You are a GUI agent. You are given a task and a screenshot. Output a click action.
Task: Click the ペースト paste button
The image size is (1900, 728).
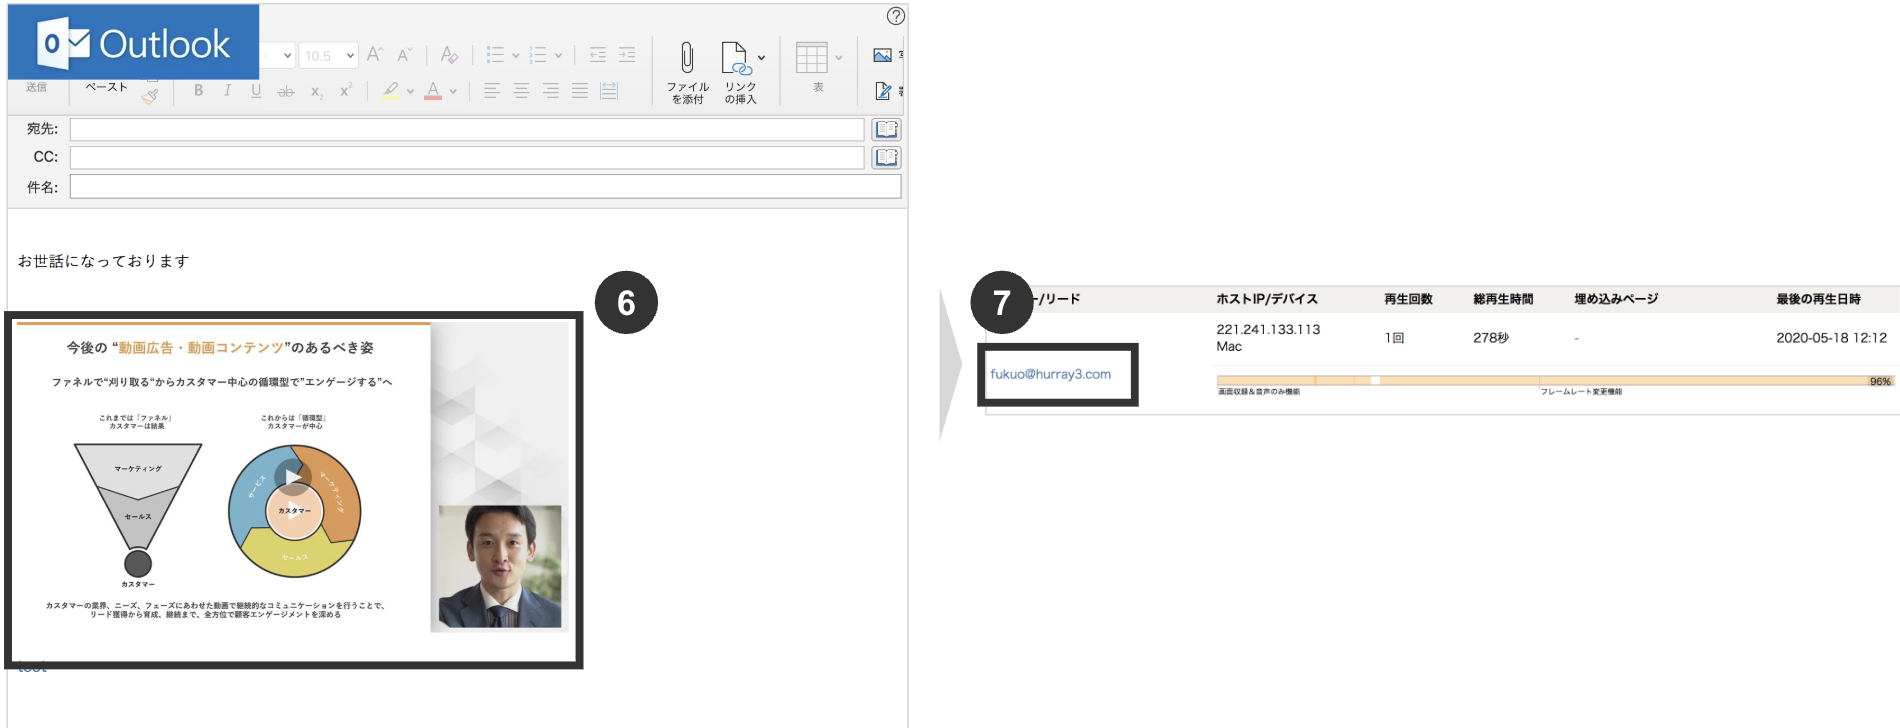point(106,87)
